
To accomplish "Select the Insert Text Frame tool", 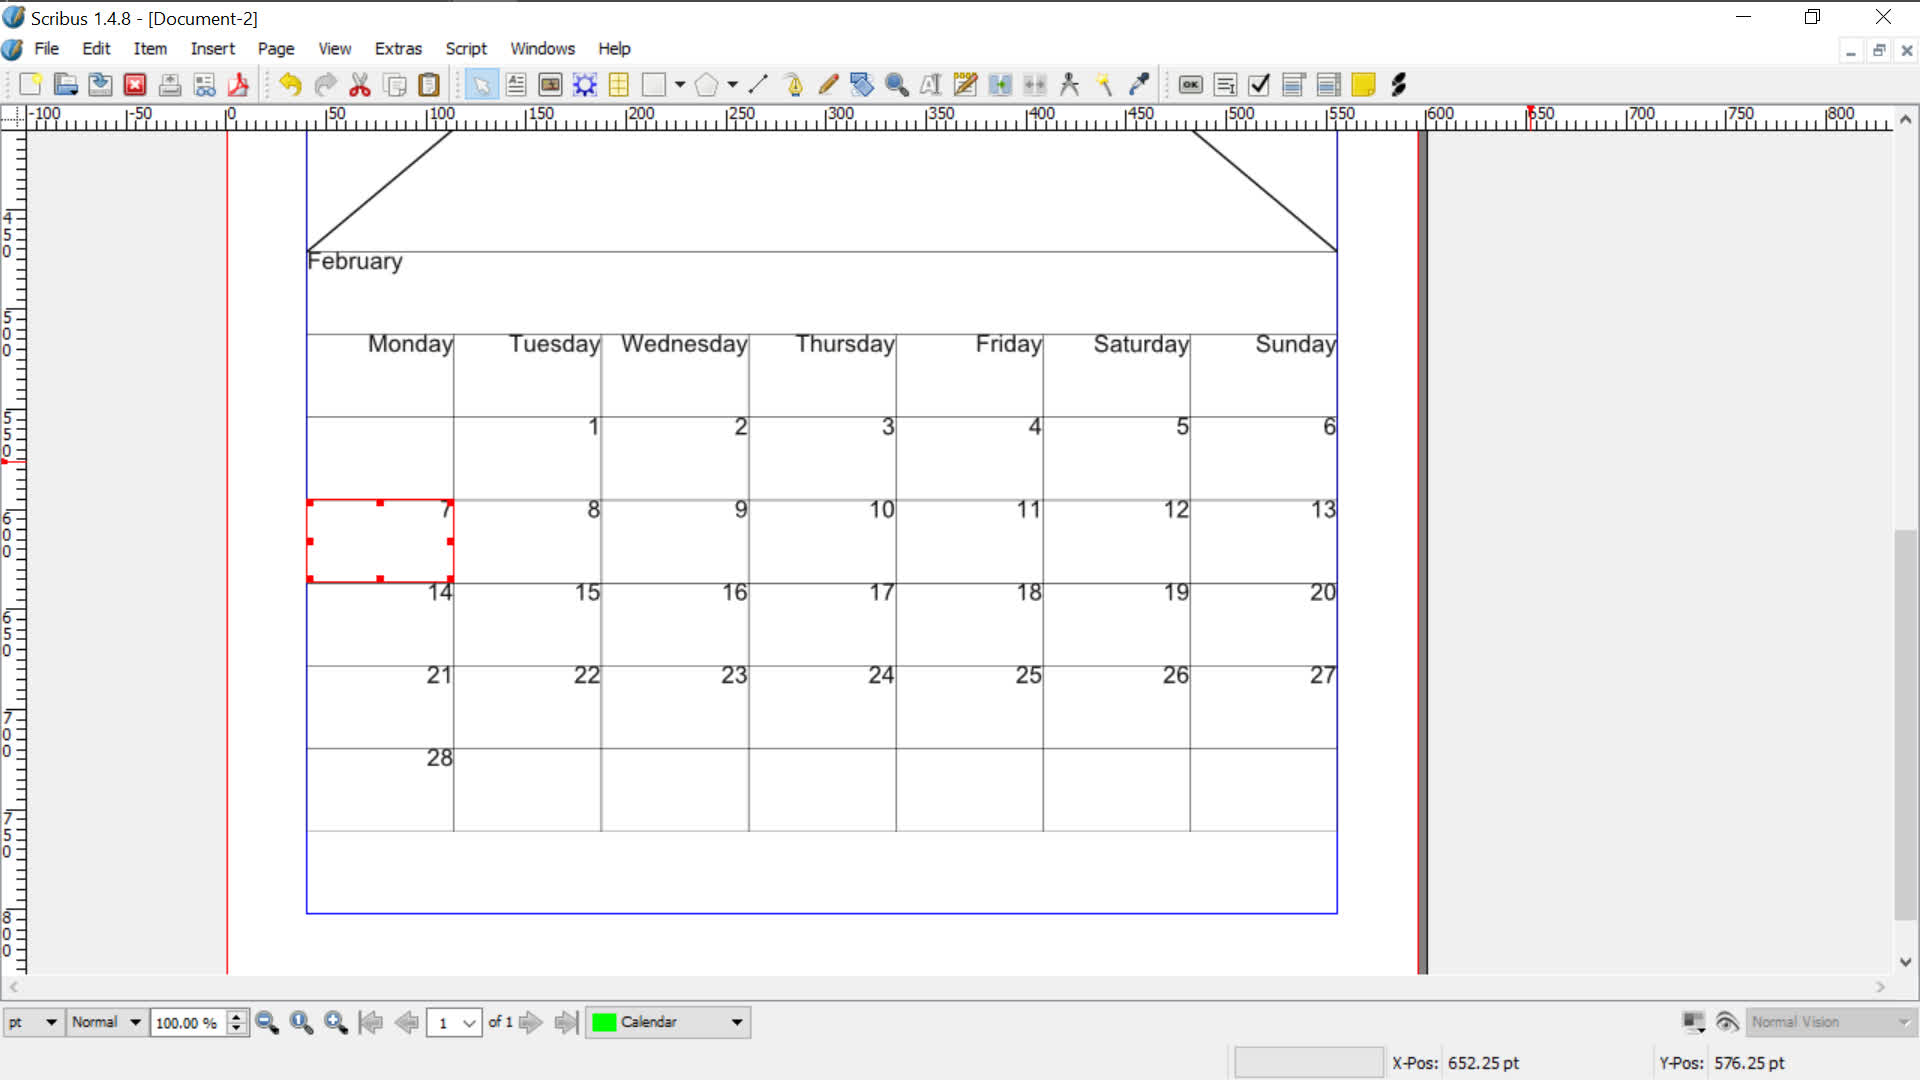I will pos(516,85).
